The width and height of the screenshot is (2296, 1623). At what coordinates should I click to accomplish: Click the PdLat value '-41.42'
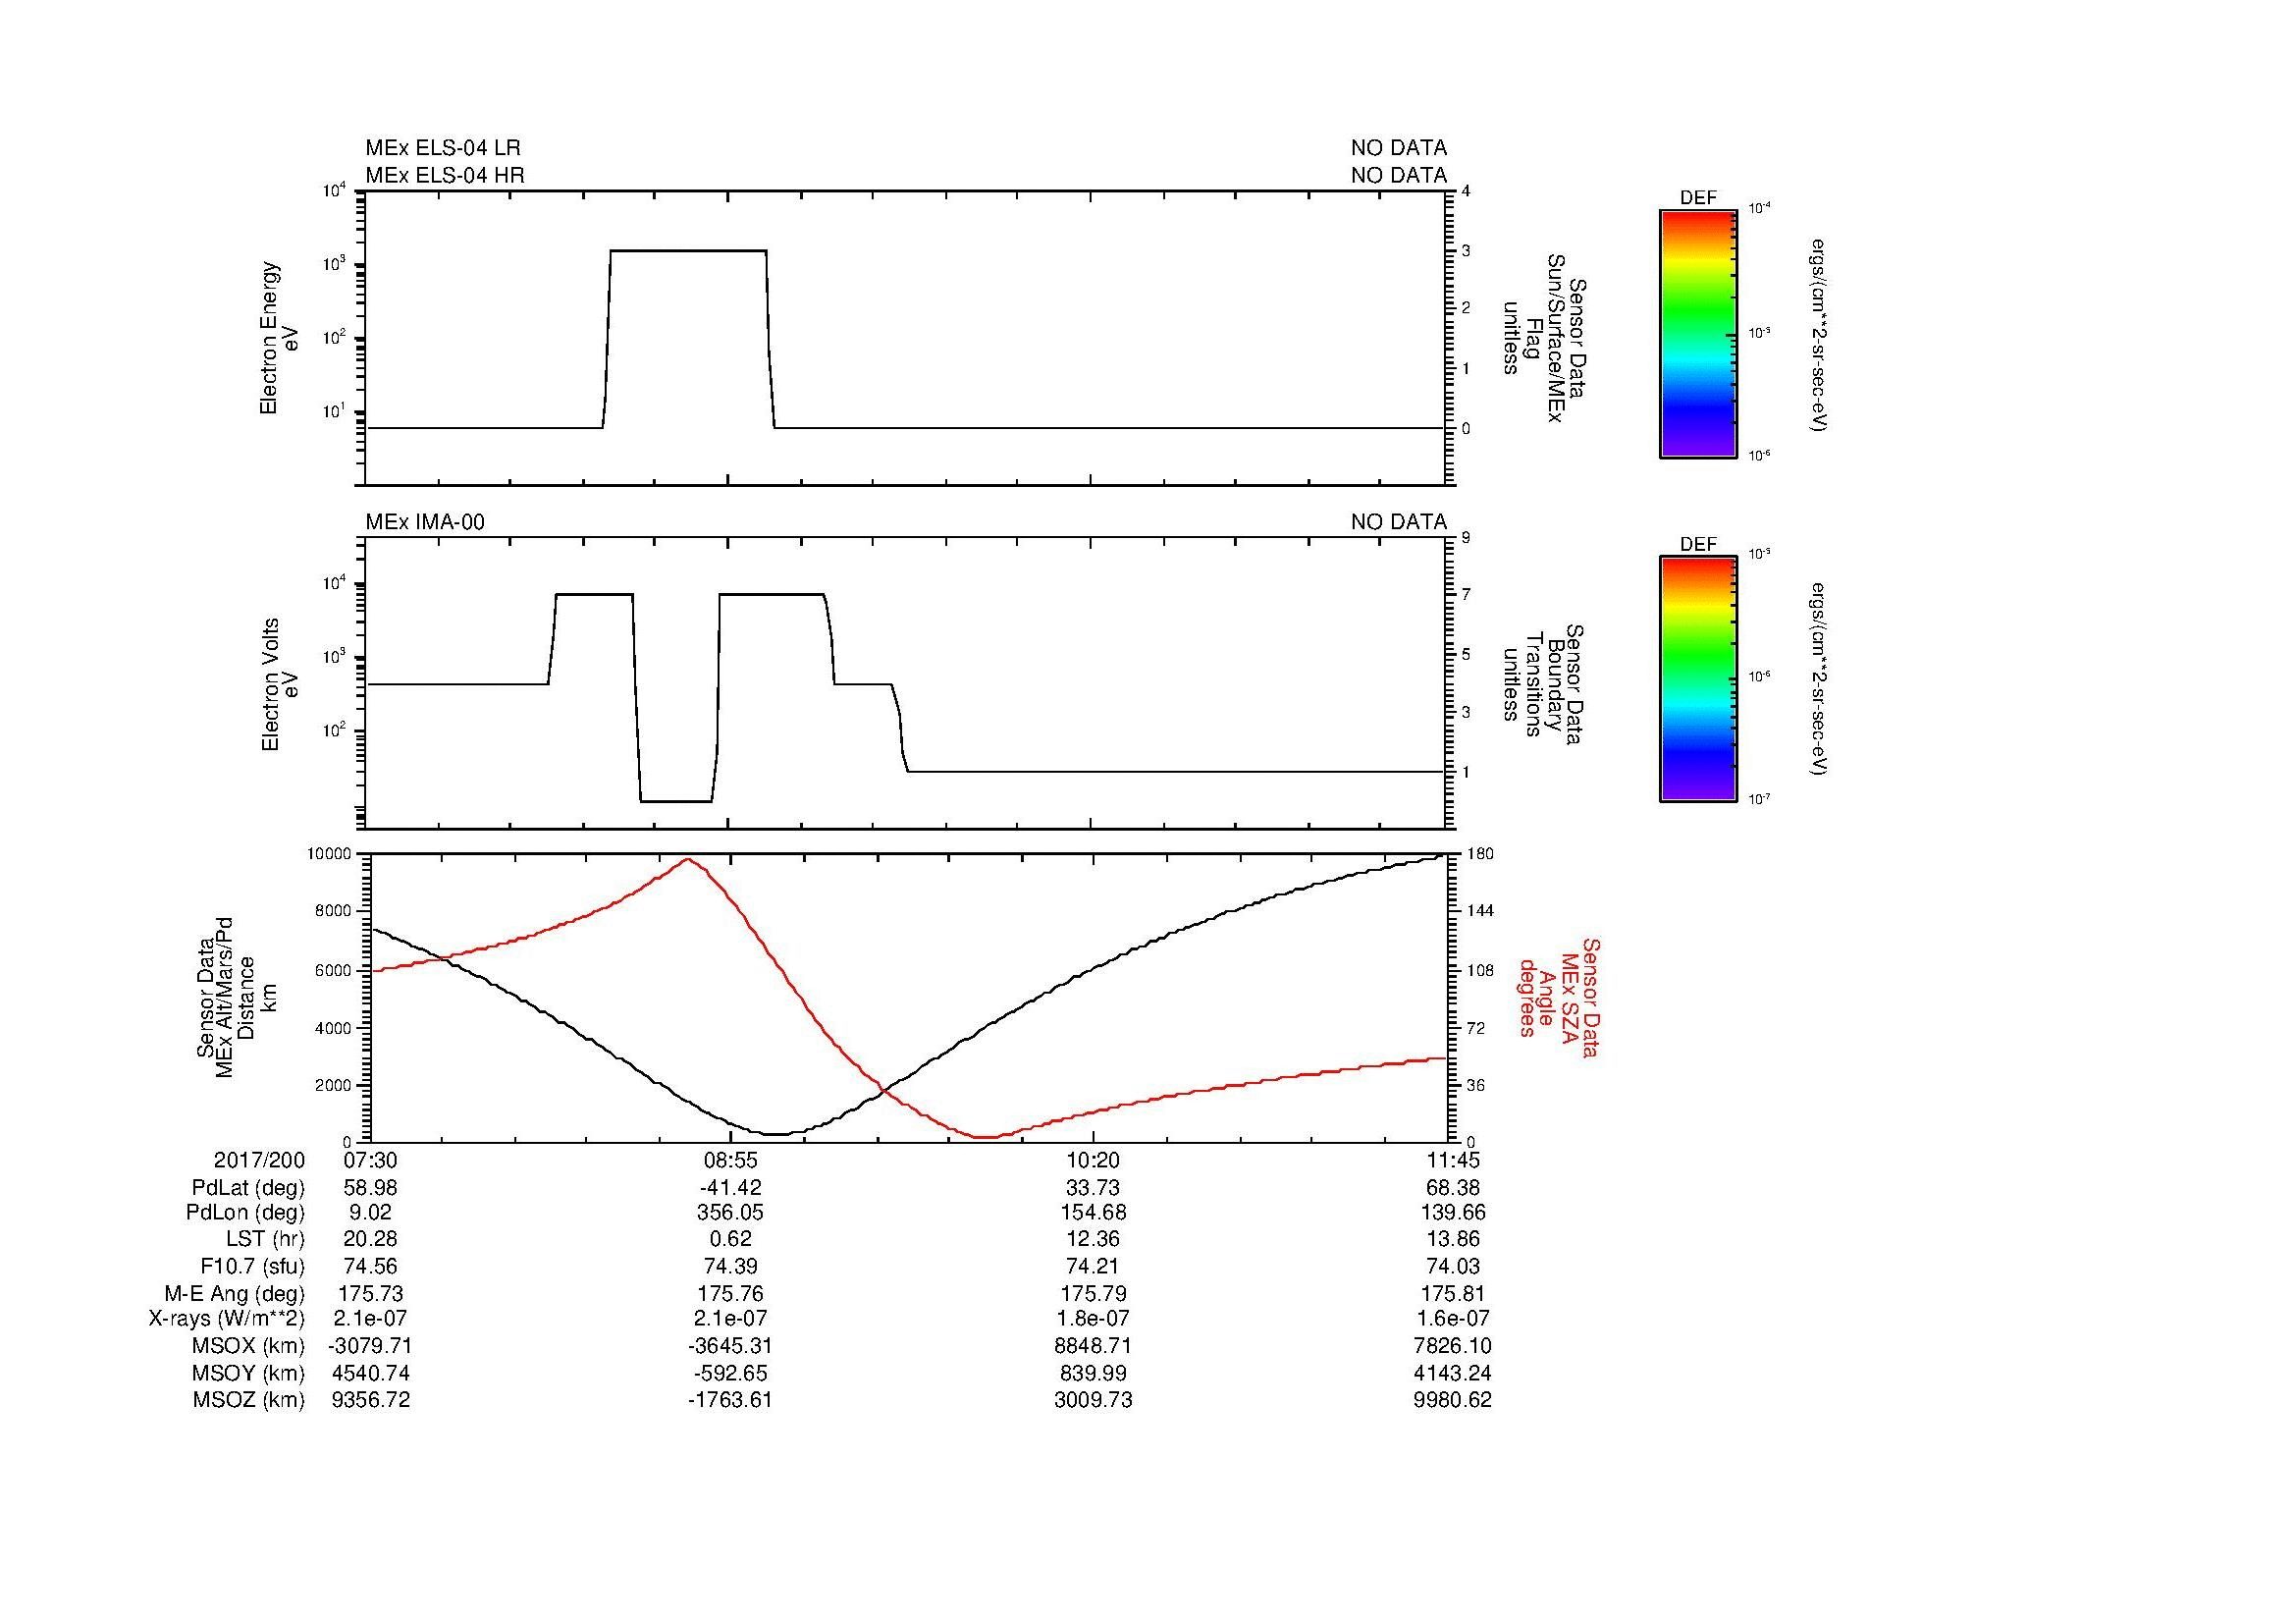click(x=730, y=1188)
